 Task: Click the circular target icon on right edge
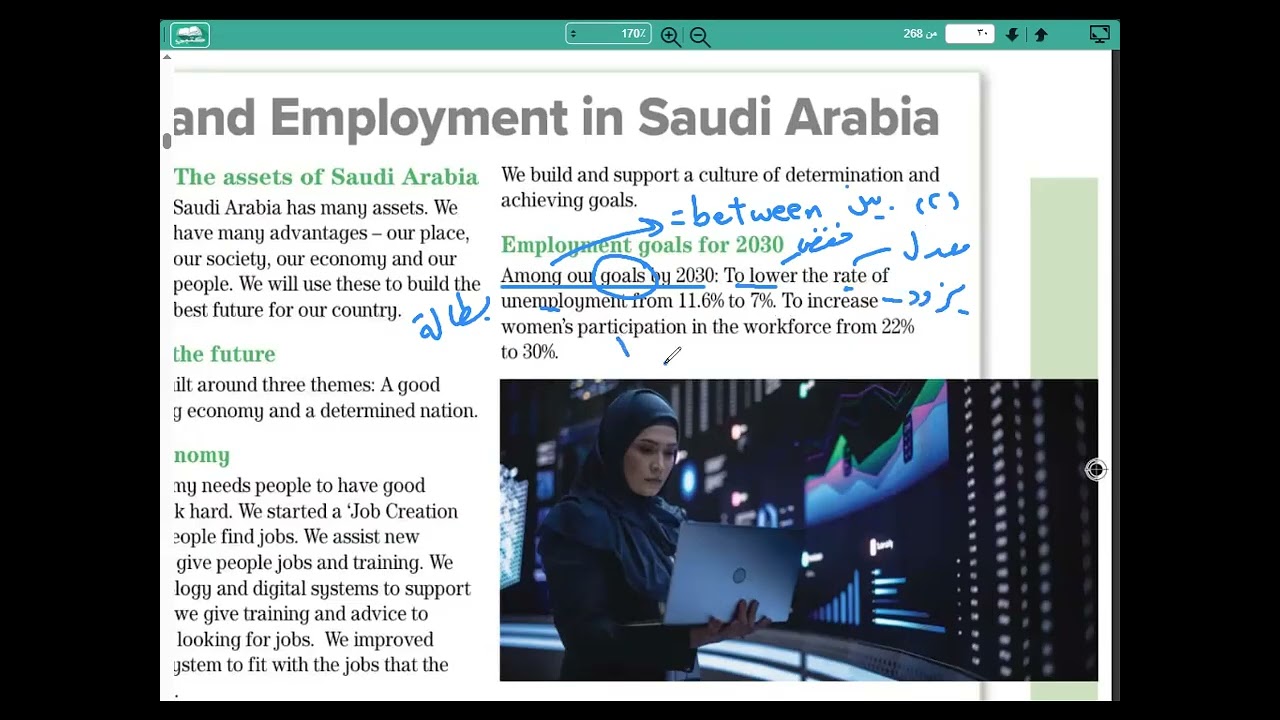pos(1096,469)
